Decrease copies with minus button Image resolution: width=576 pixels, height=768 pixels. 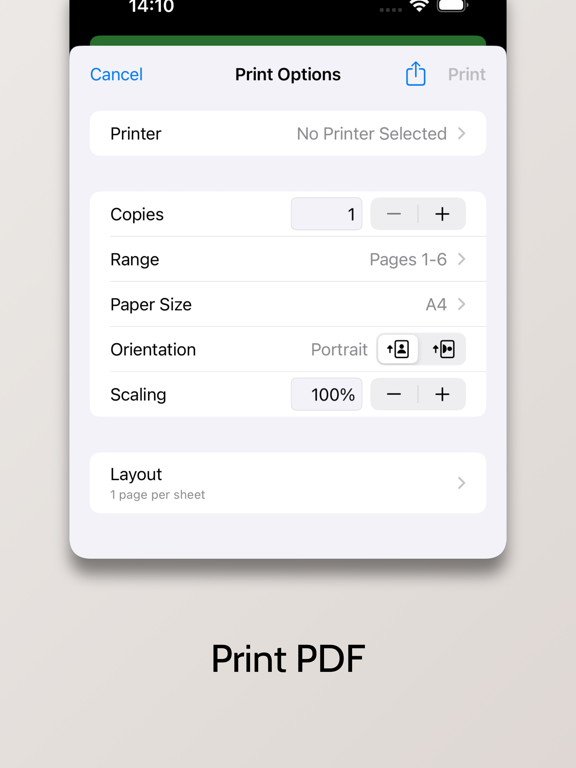pos(394,214)
